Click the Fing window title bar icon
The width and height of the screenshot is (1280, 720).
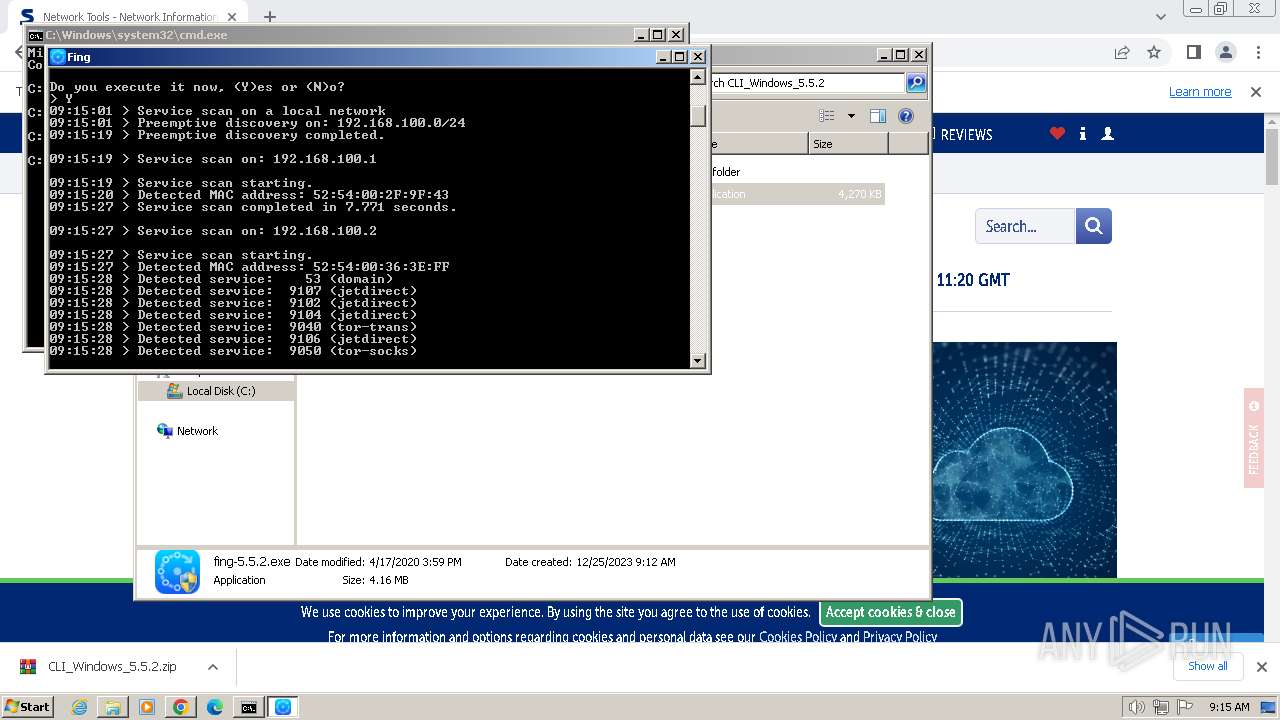coord(58,57)
